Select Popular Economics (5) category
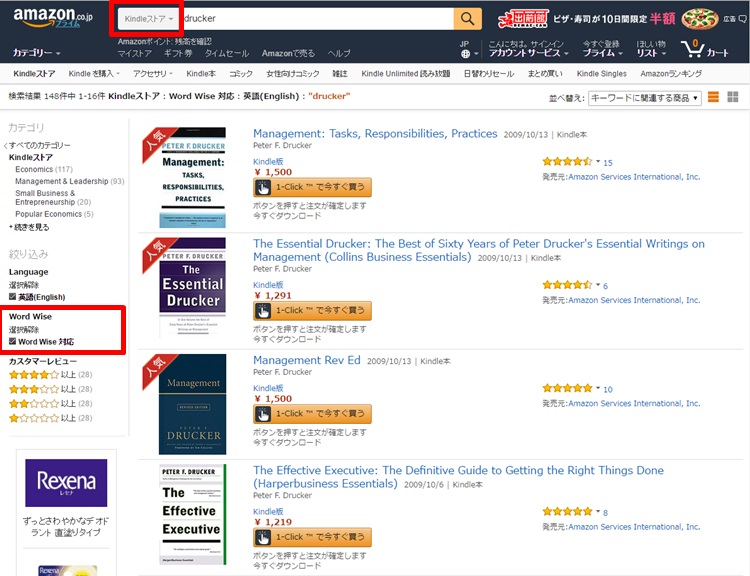The height and width of the screenshot is (576, 750). click(x=55, y=214)
